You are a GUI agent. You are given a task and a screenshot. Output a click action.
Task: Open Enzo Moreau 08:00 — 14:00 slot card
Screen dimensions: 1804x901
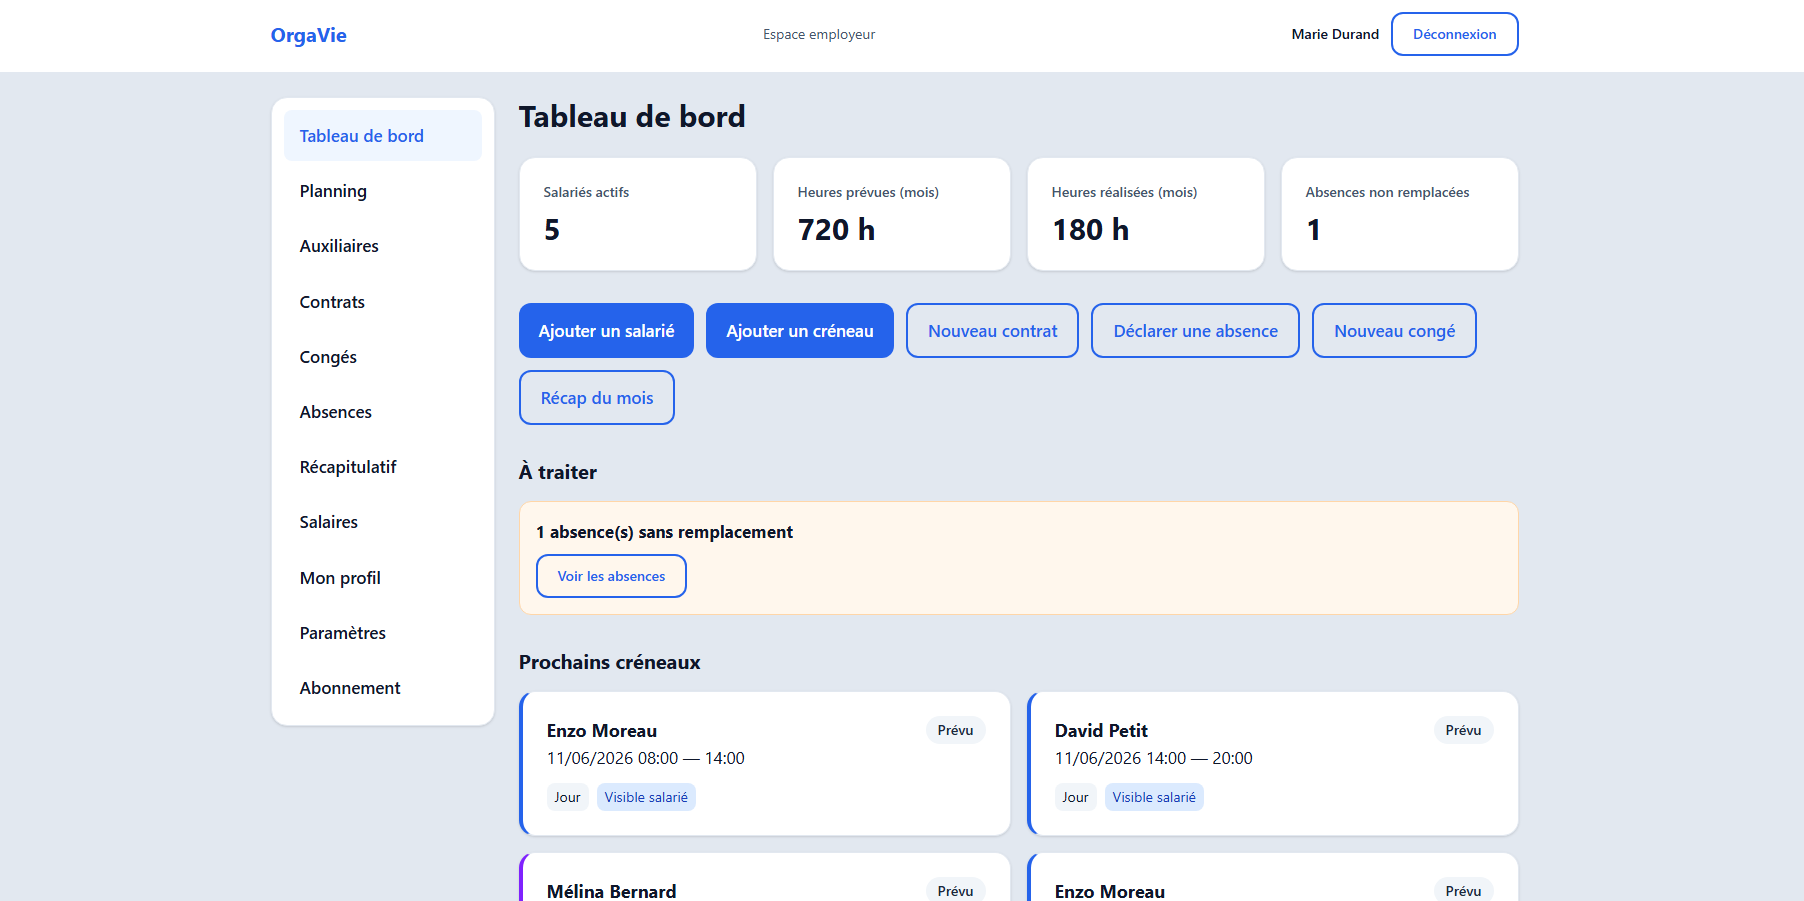point(765,764)
